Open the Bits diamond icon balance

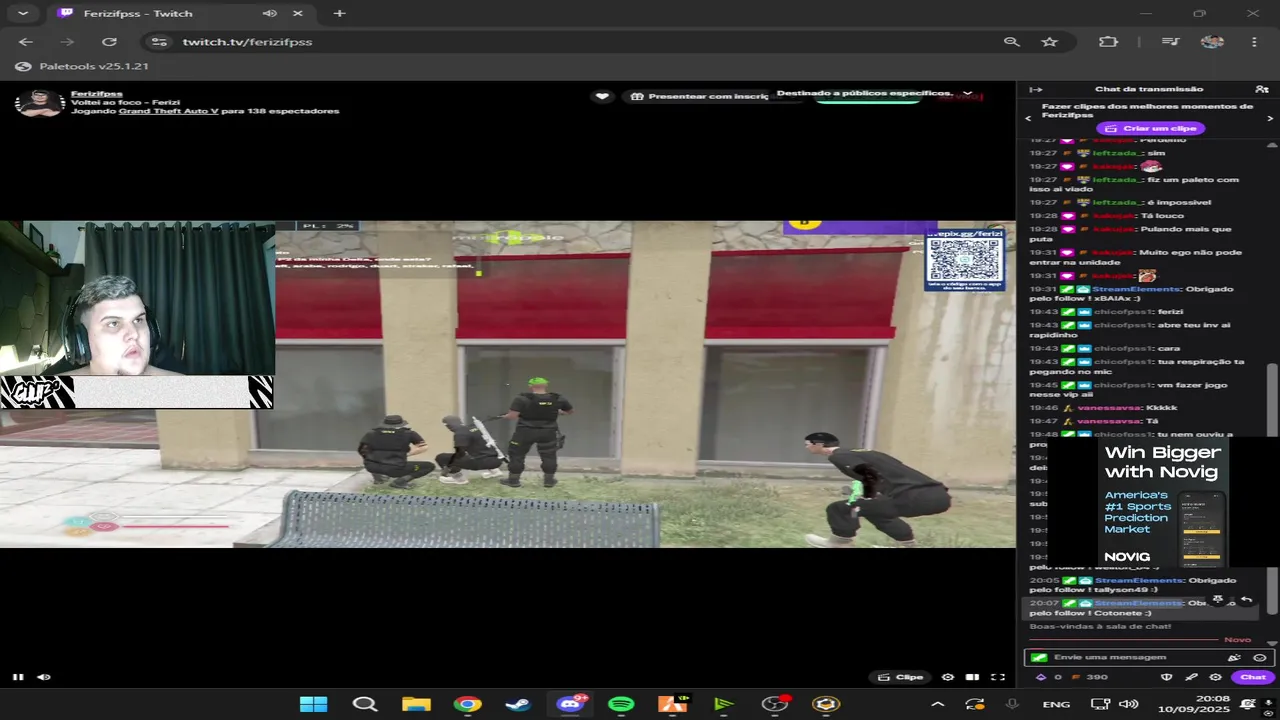pyautogui.click(x=1040, y=677)
